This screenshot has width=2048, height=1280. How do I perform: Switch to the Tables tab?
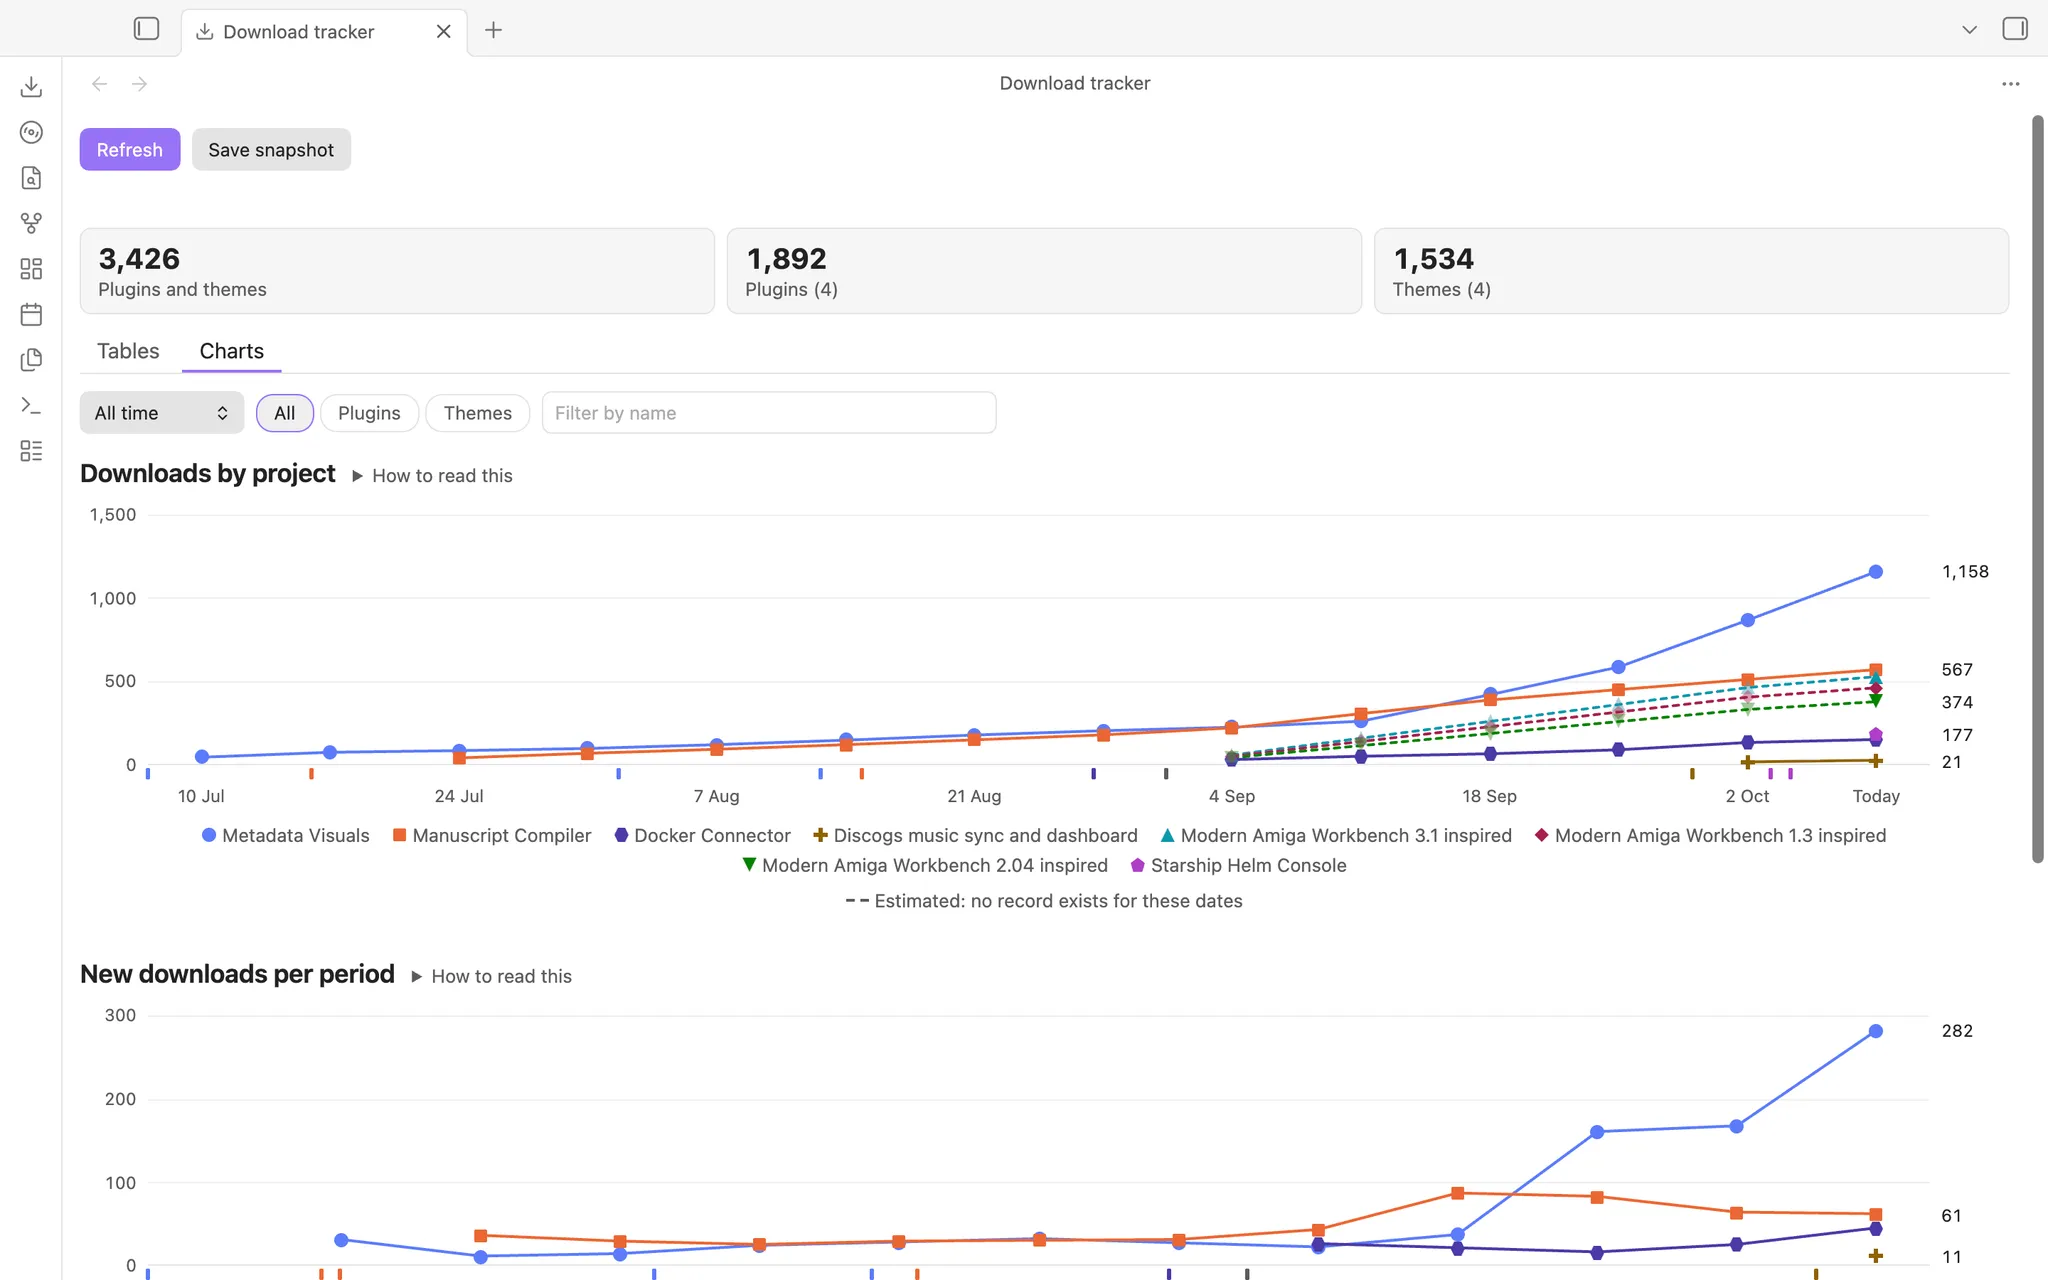pyautogui.click(x=128, y=351)
